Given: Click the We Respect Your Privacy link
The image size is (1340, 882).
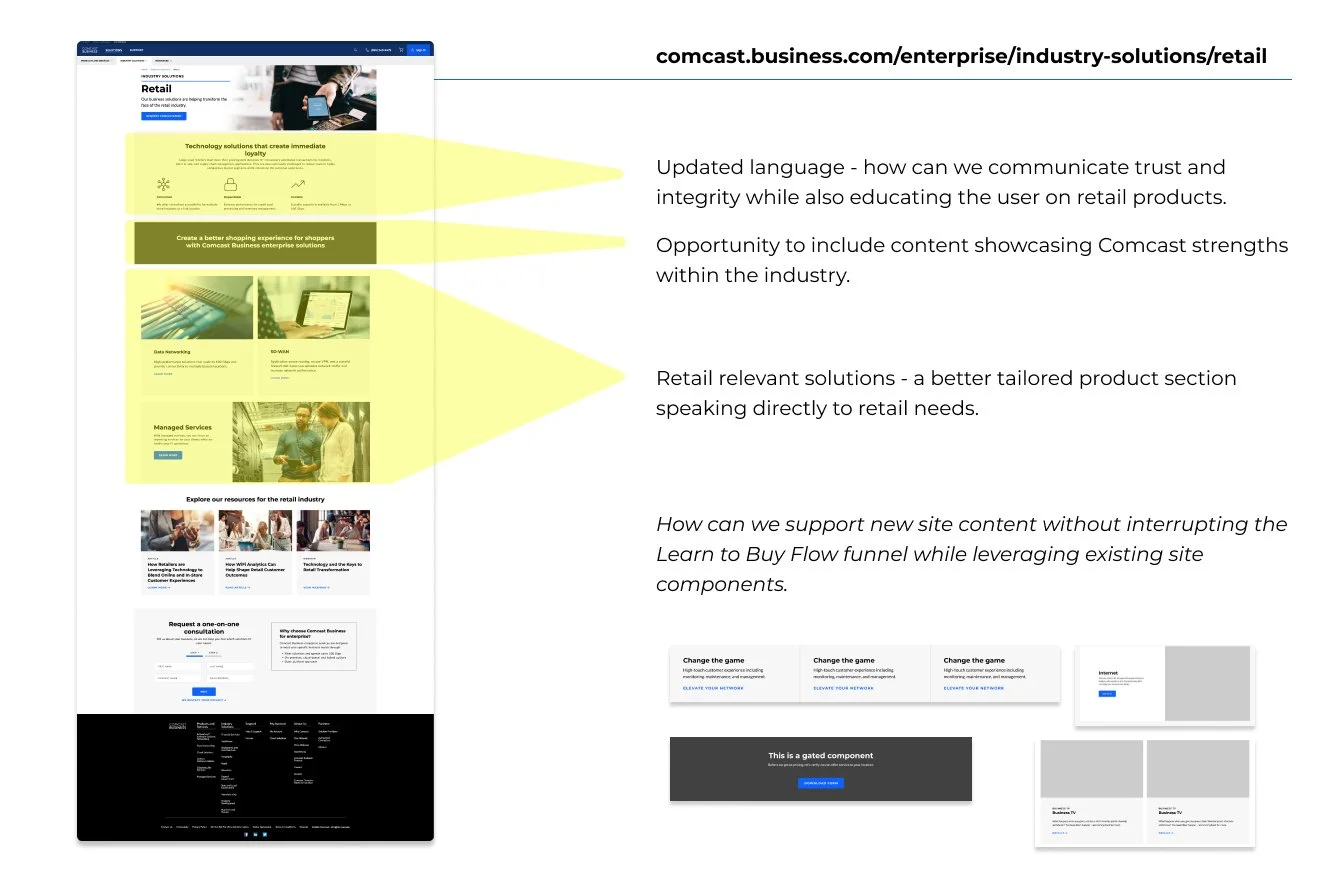Looking at the screenshot, I should pos(204,700).
